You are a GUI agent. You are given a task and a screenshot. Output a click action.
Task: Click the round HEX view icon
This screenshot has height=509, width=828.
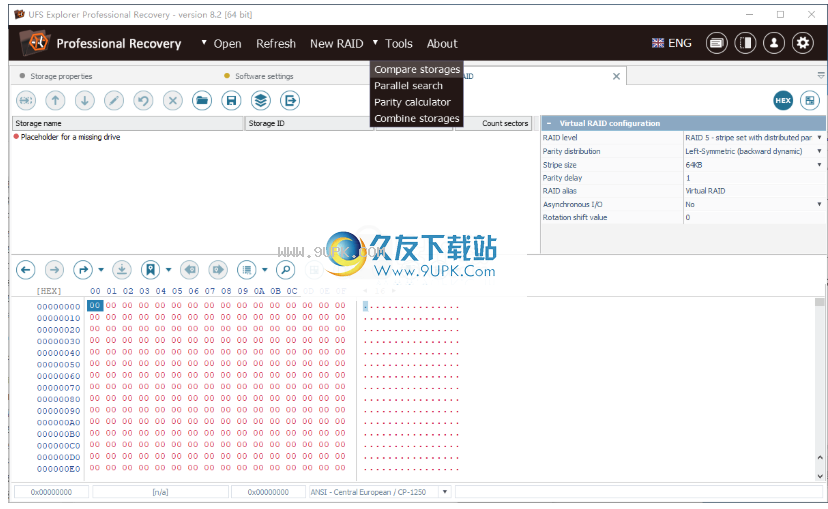[x=783, y=100]
